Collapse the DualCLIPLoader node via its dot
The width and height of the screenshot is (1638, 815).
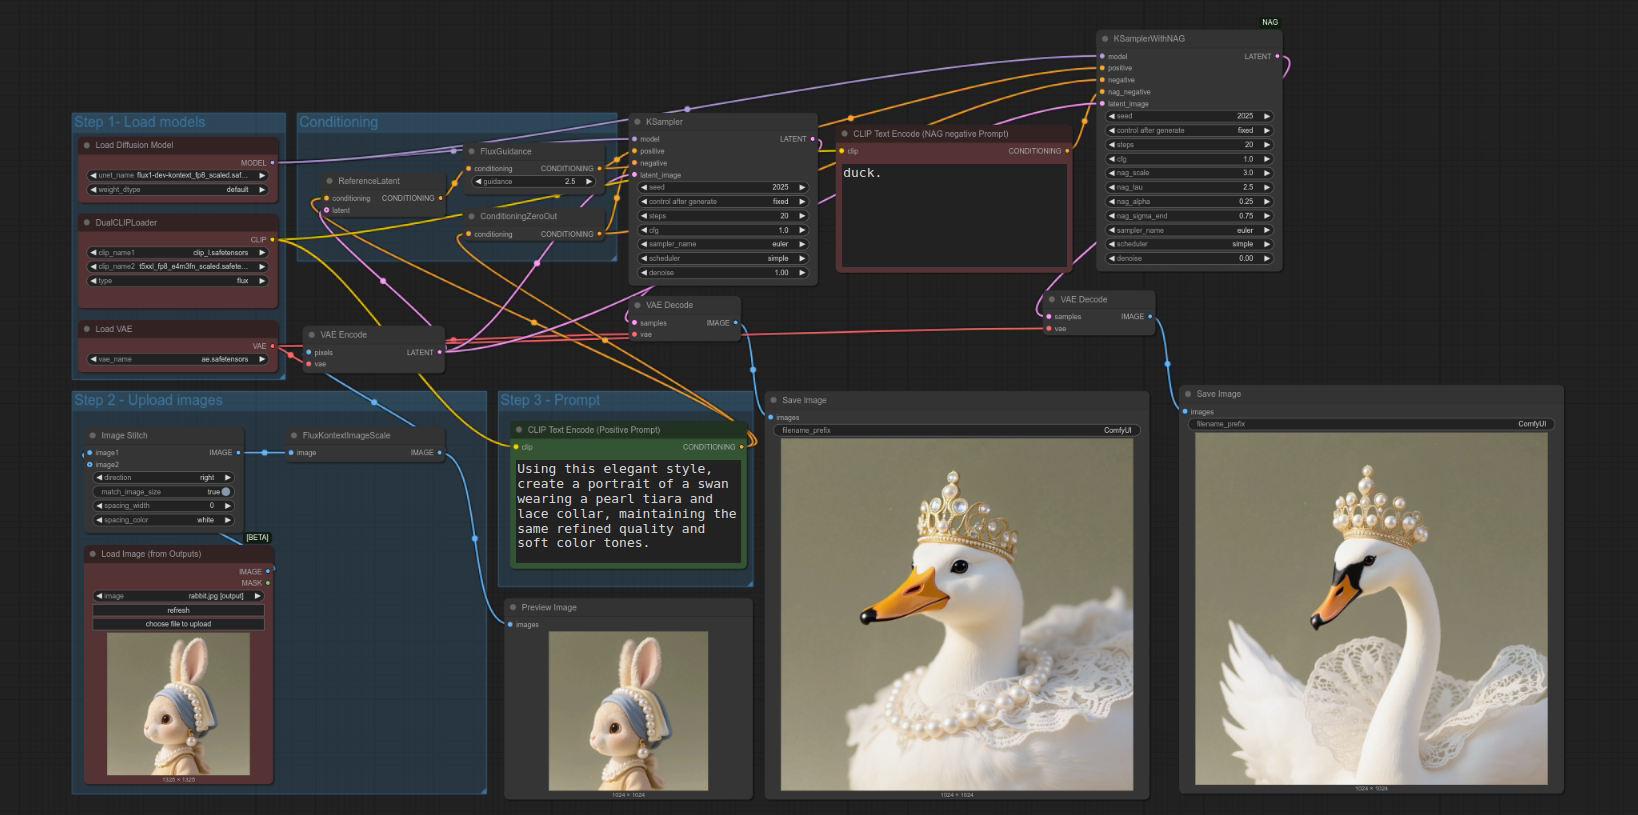click(87, 223)
